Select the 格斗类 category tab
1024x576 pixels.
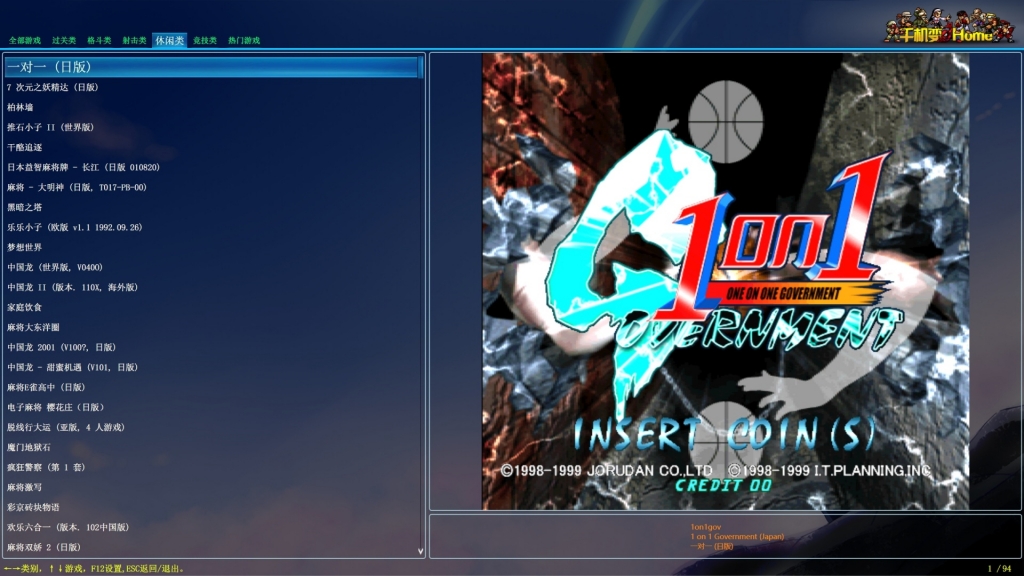click(x=99, y=41)
